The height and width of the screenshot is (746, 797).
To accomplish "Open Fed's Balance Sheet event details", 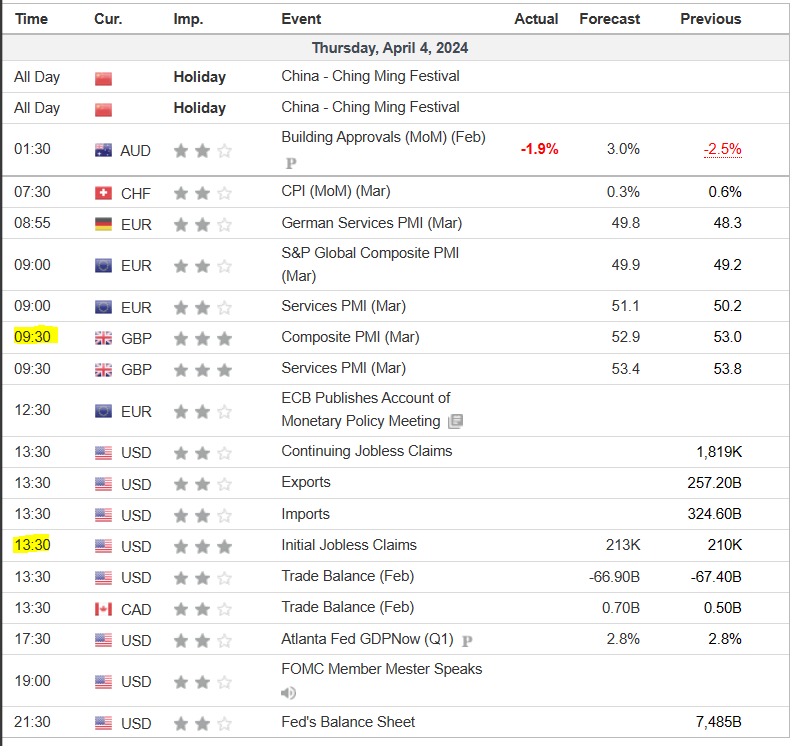I will coord(348,722).
